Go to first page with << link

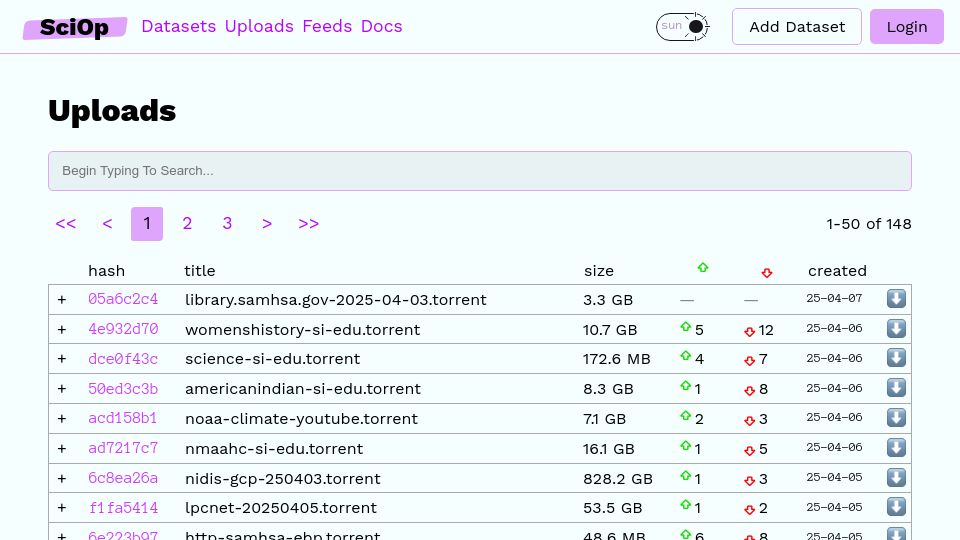coord(66,223)
